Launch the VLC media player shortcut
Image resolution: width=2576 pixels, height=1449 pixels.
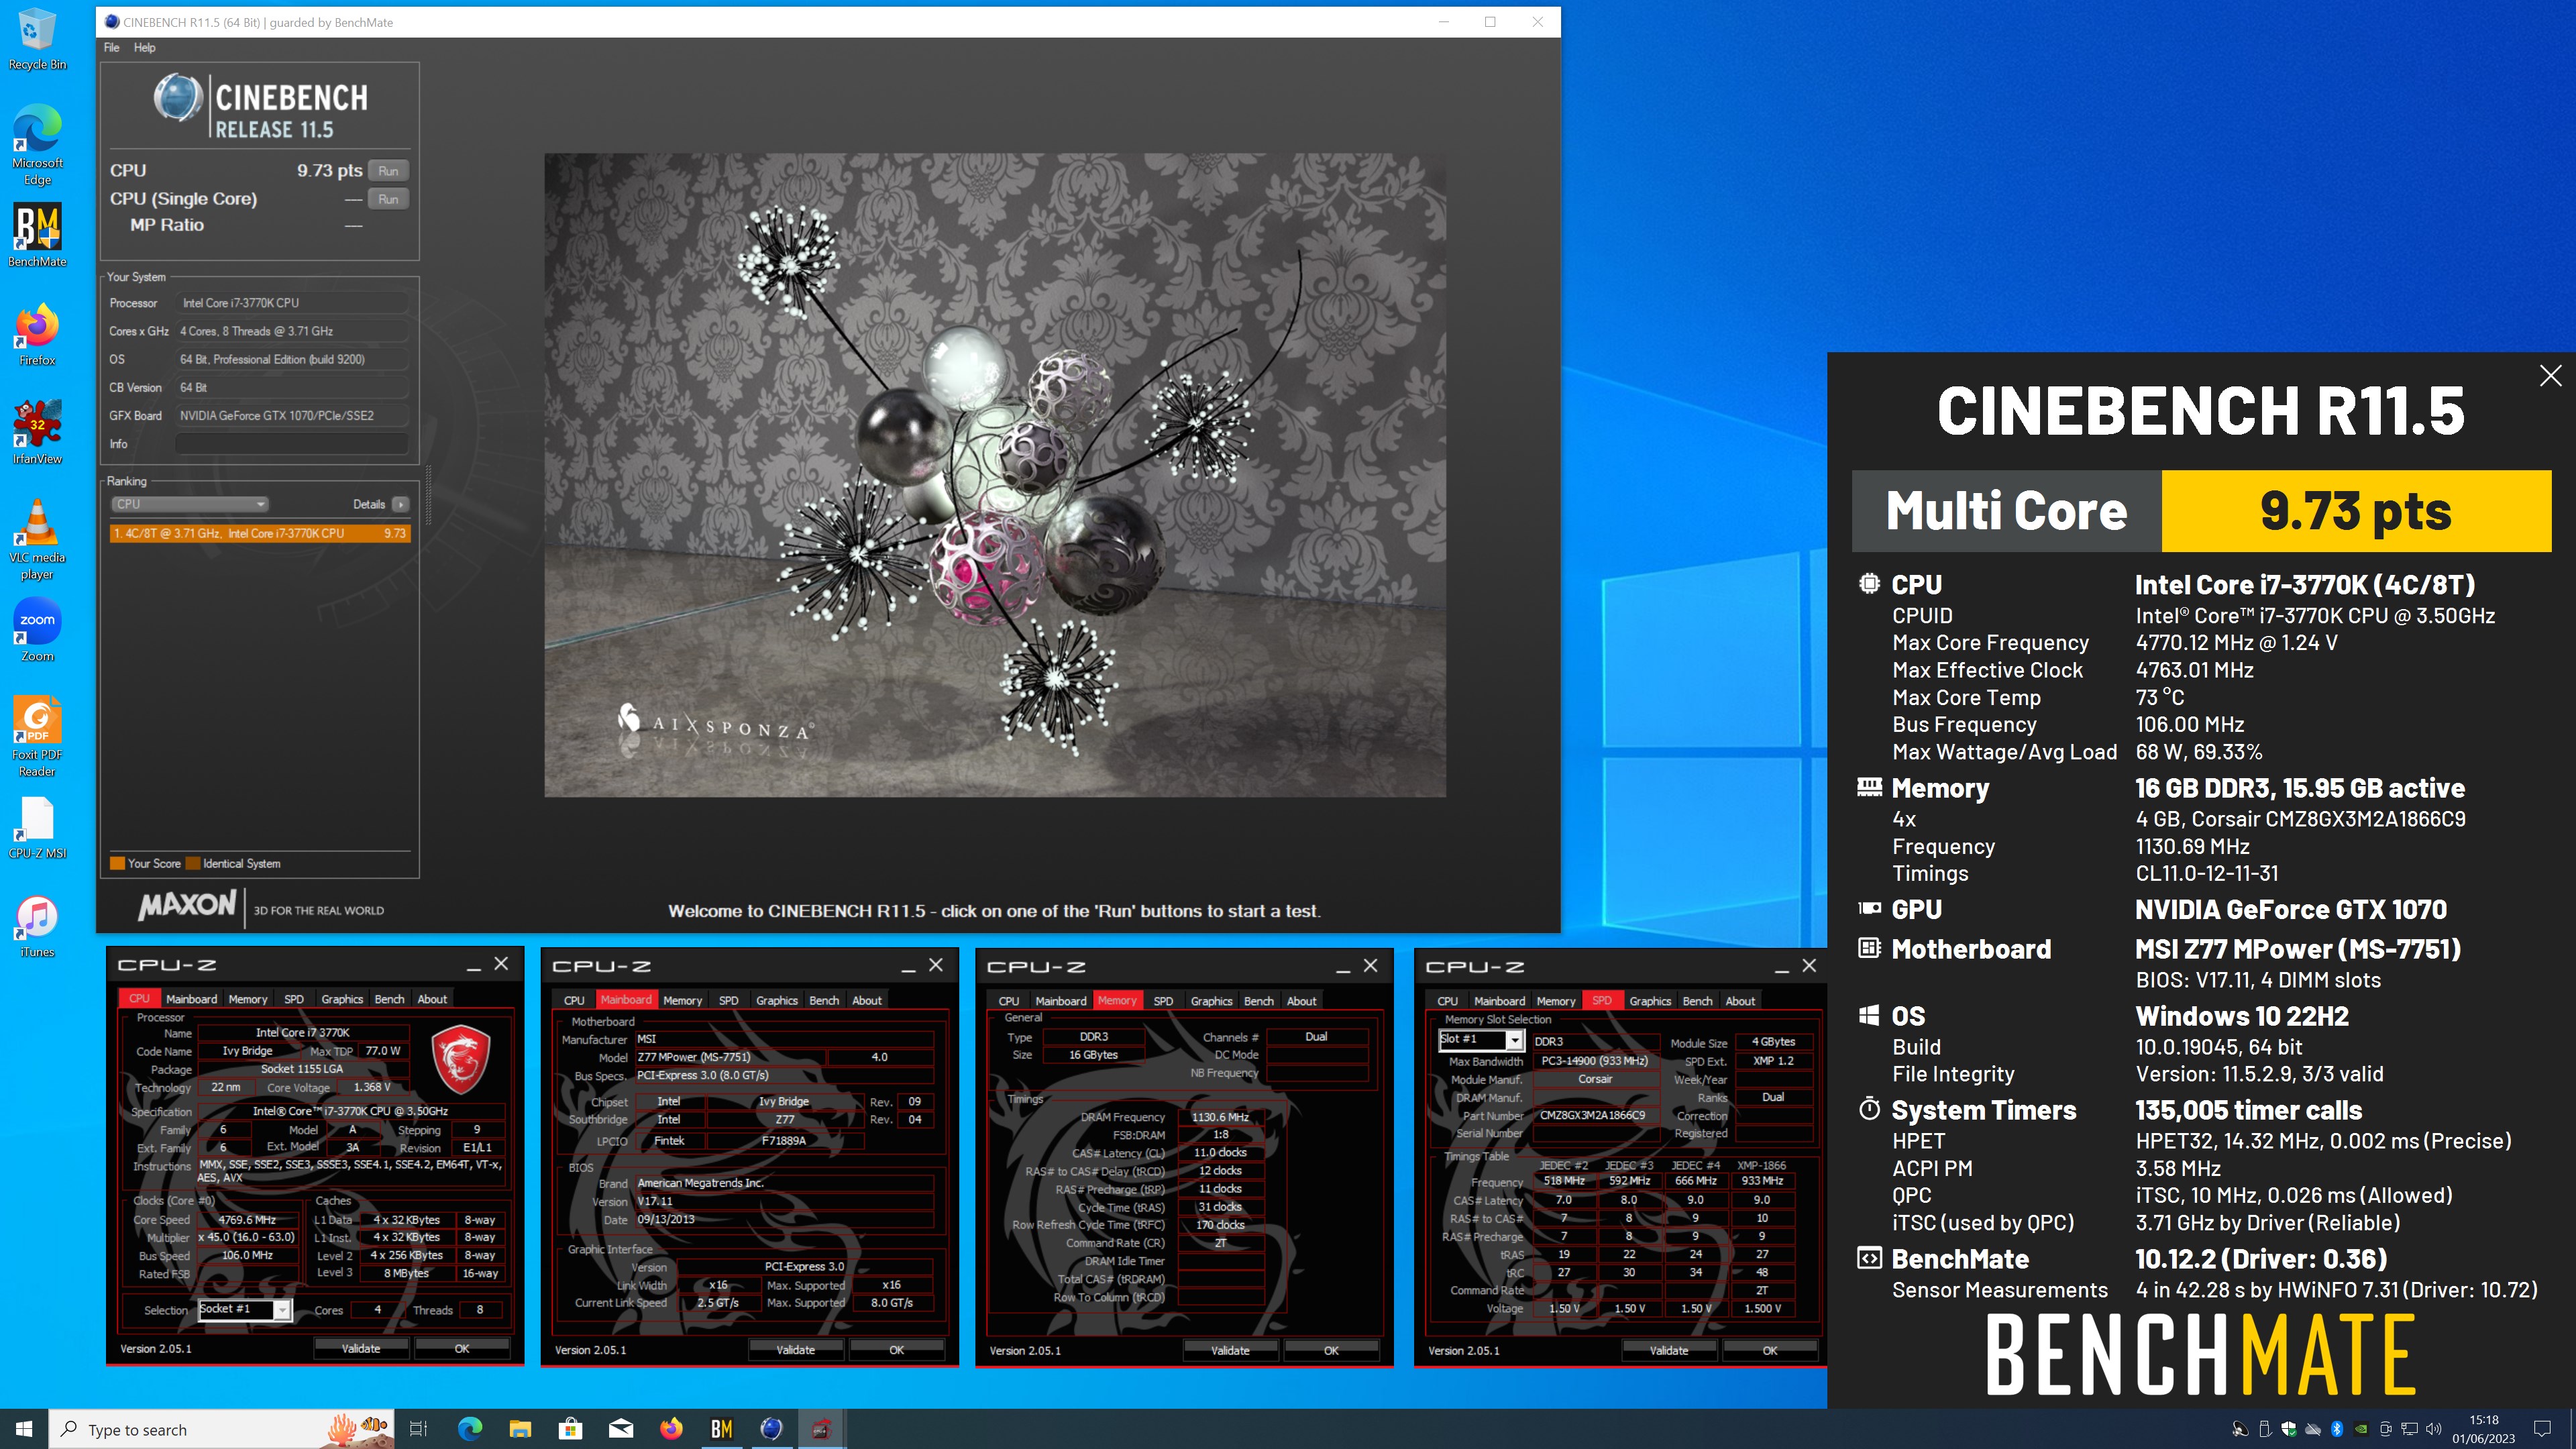[x=37, y=538]
